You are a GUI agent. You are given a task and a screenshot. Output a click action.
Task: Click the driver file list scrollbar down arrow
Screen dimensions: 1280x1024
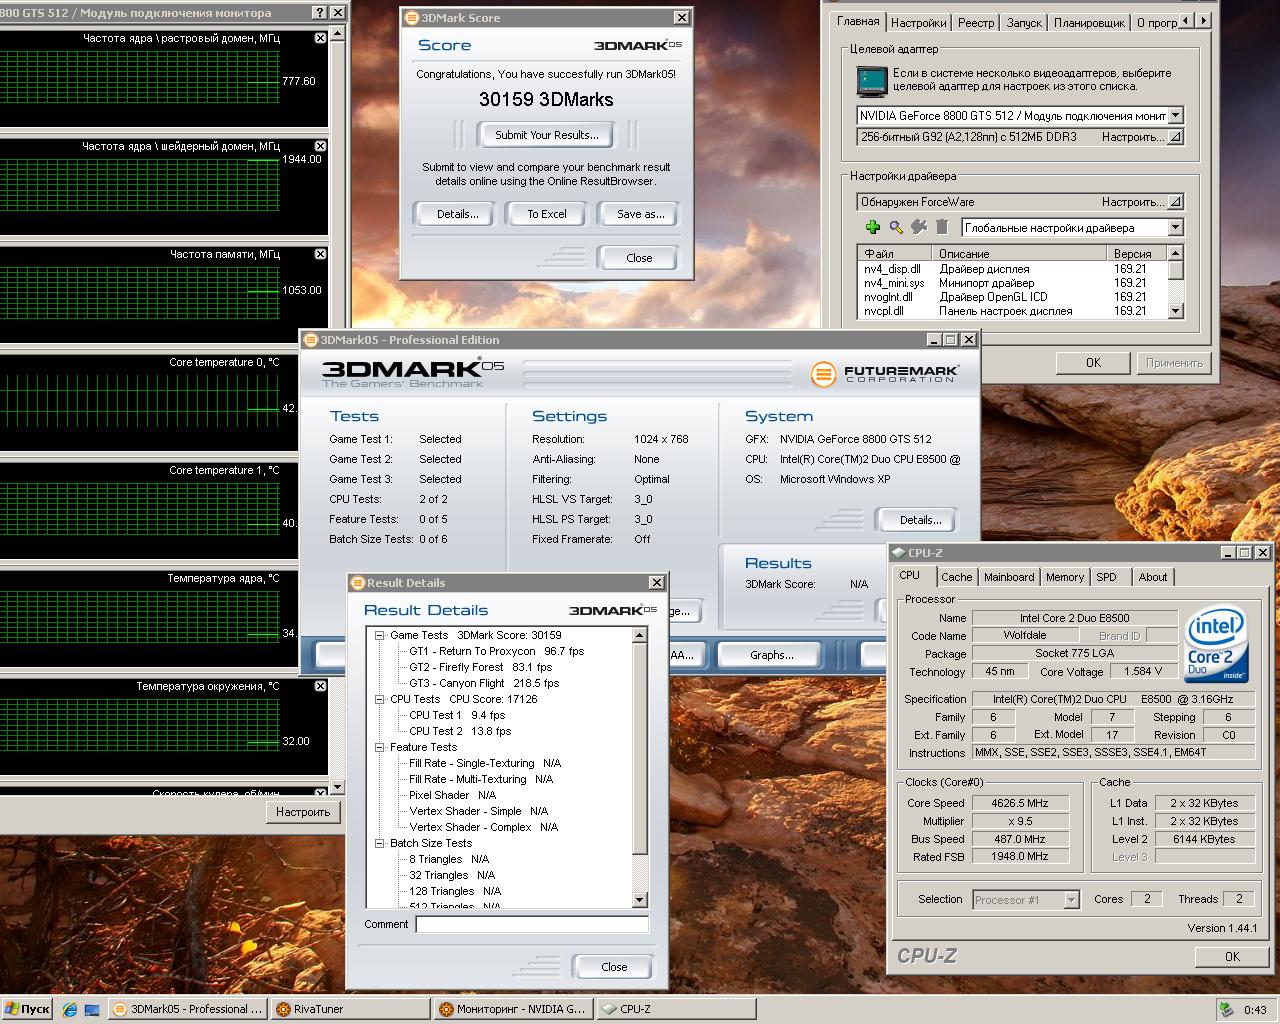coord(1176,311)
